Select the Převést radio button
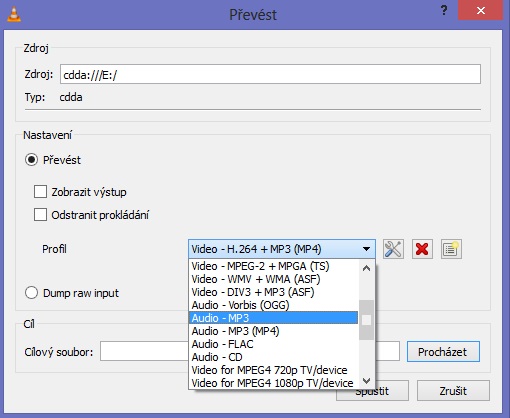Viewport: 510px width, 418px height. tap(31, 160)
